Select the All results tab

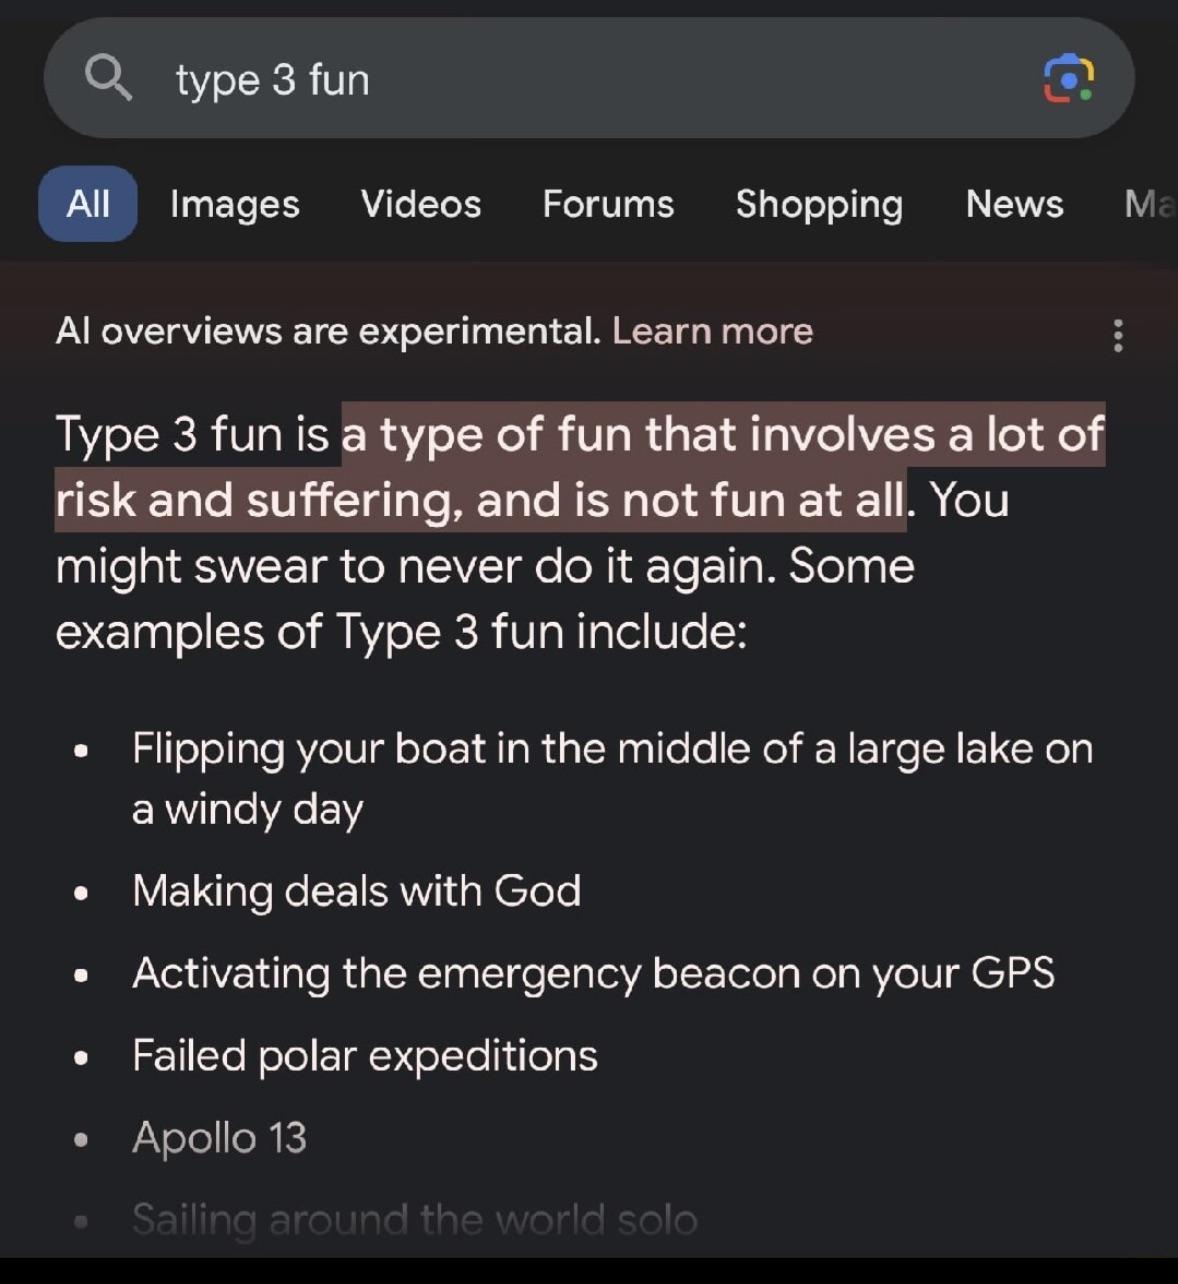88,204
